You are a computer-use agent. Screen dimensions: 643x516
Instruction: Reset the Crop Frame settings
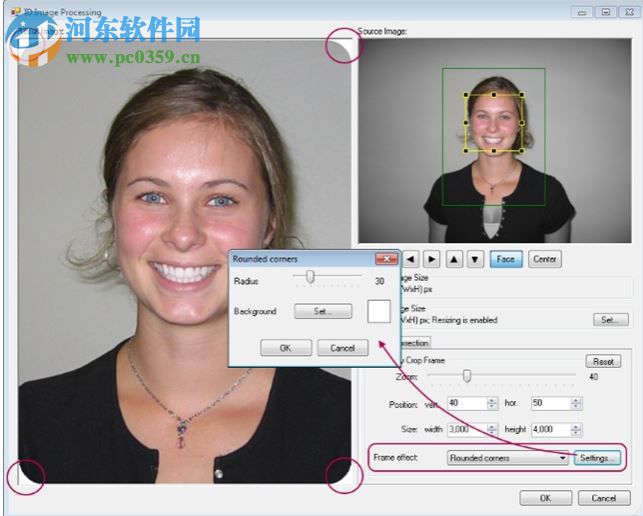click(603, 361)
